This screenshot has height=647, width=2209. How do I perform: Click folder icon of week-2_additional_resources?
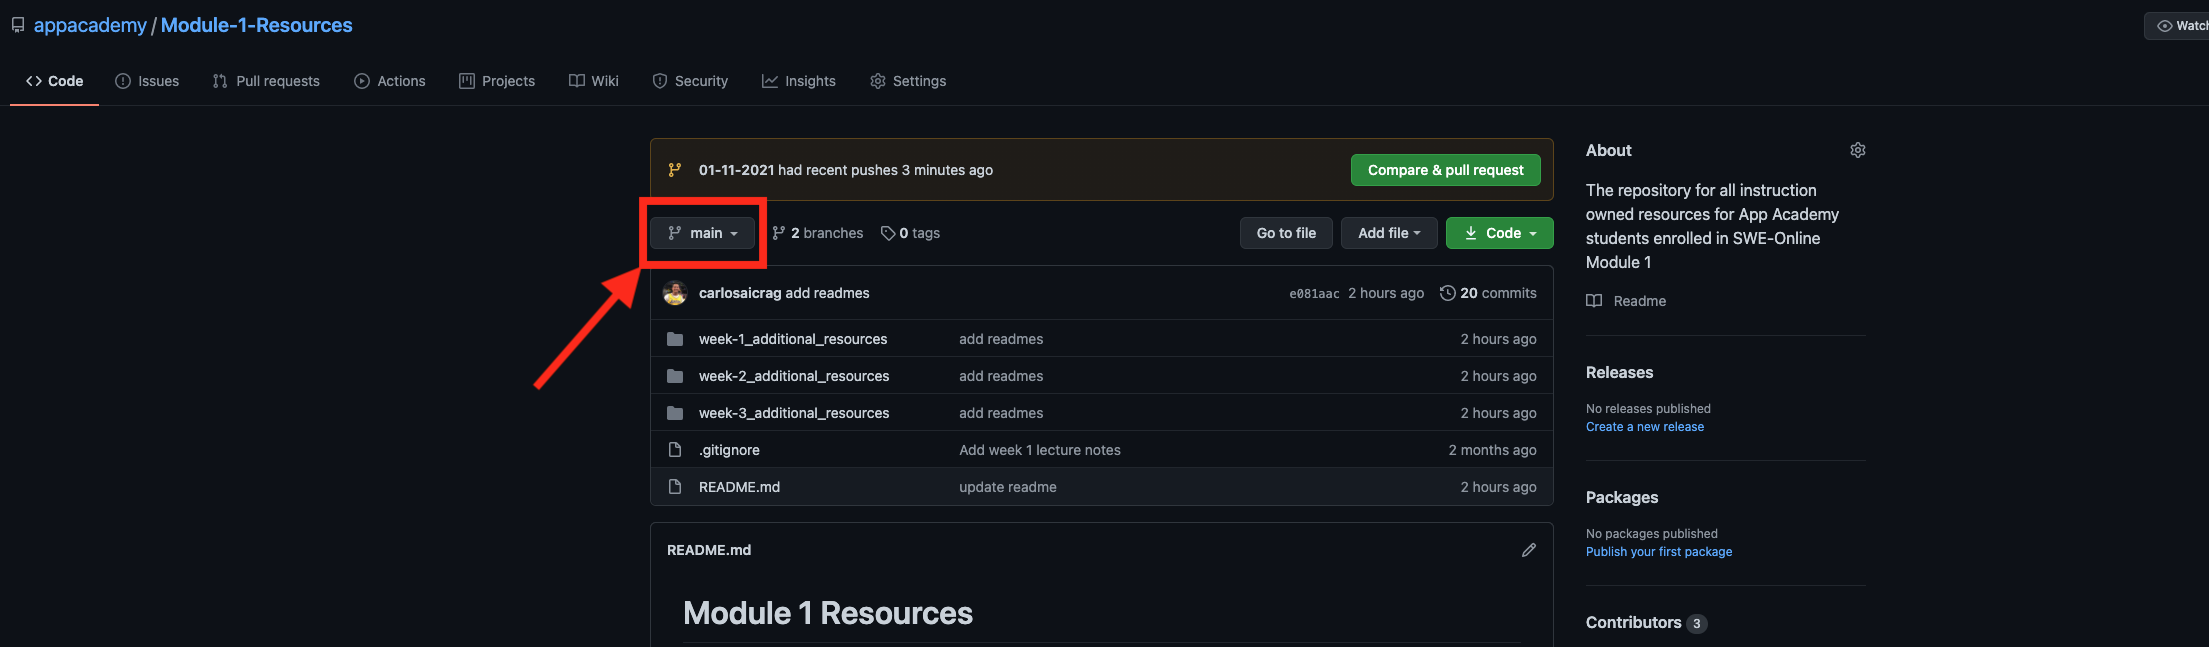point(675,376)
